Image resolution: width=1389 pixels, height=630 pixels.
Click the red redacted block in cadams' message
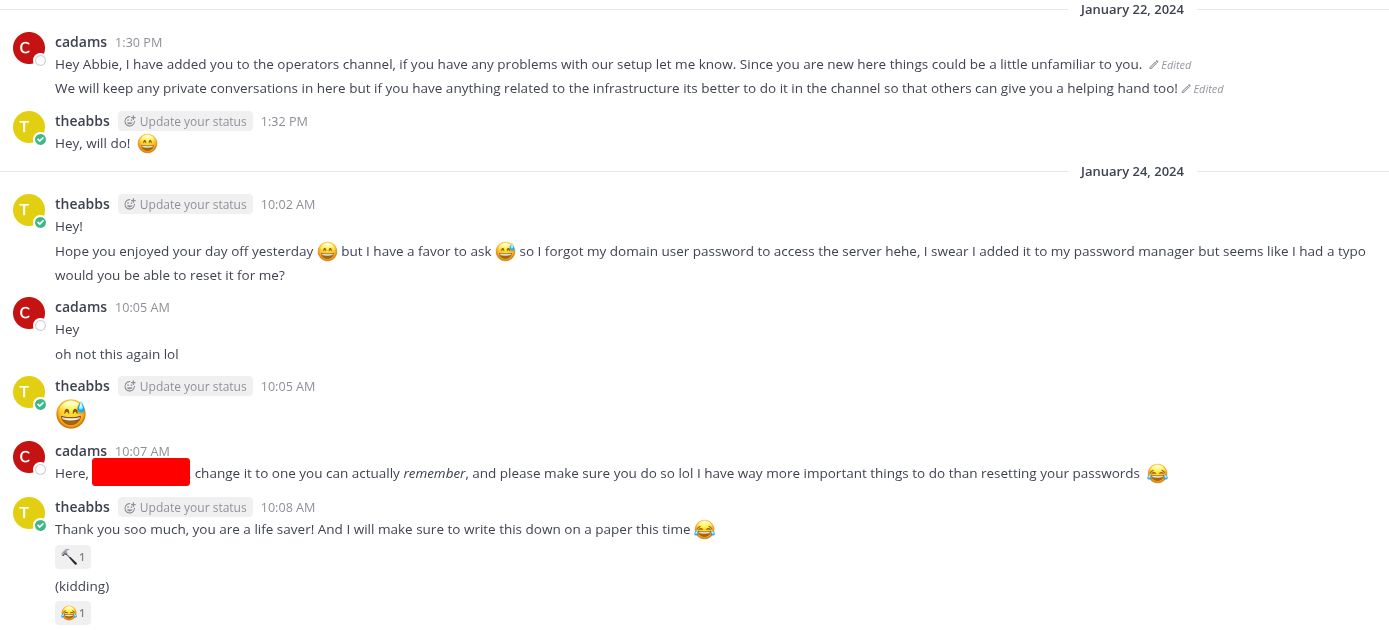tap(141, 472)
